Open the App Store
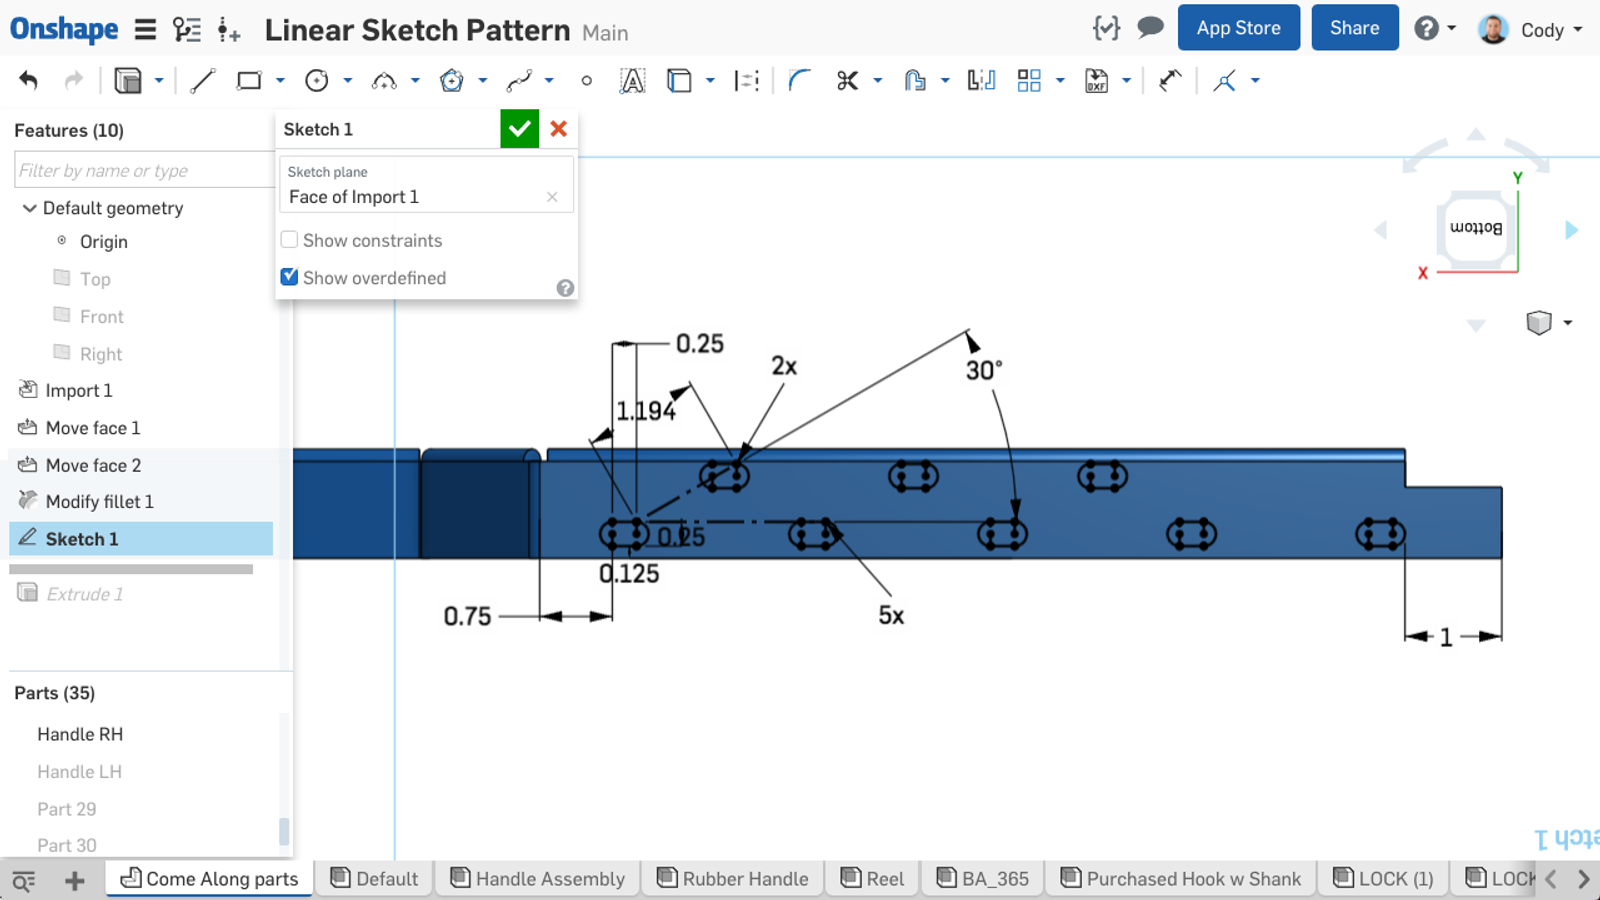This screenshot has width=1600, height=900. [1238, 28]
